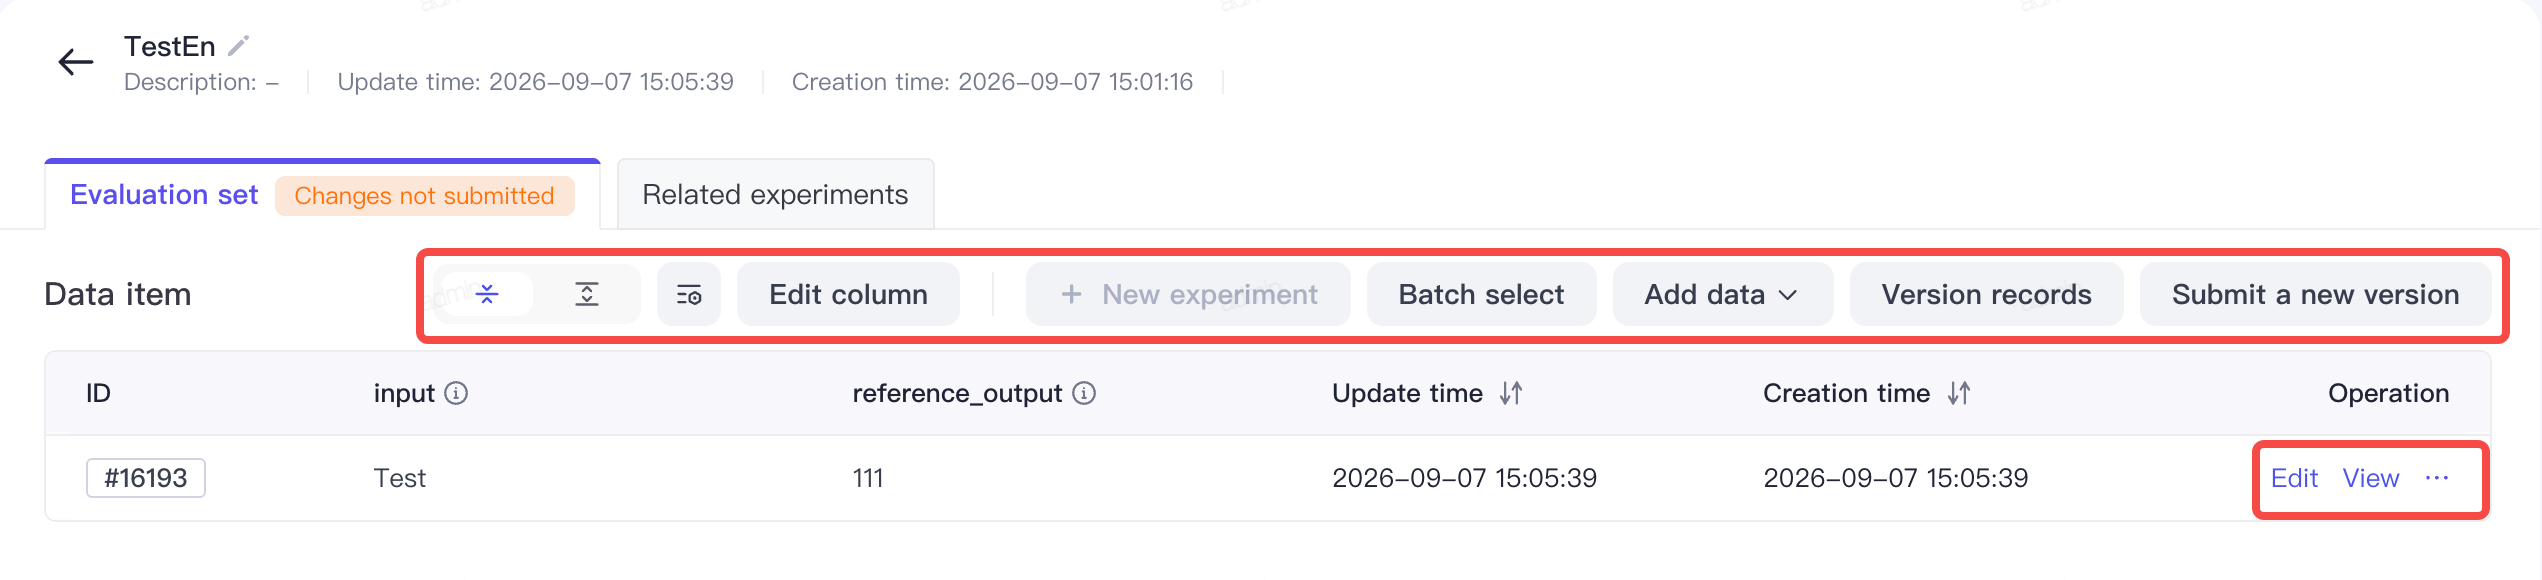The width and height of the screenshot is (2542, 580).
Task: Click the Edit link for row #16193
Action: (2294, 478)
